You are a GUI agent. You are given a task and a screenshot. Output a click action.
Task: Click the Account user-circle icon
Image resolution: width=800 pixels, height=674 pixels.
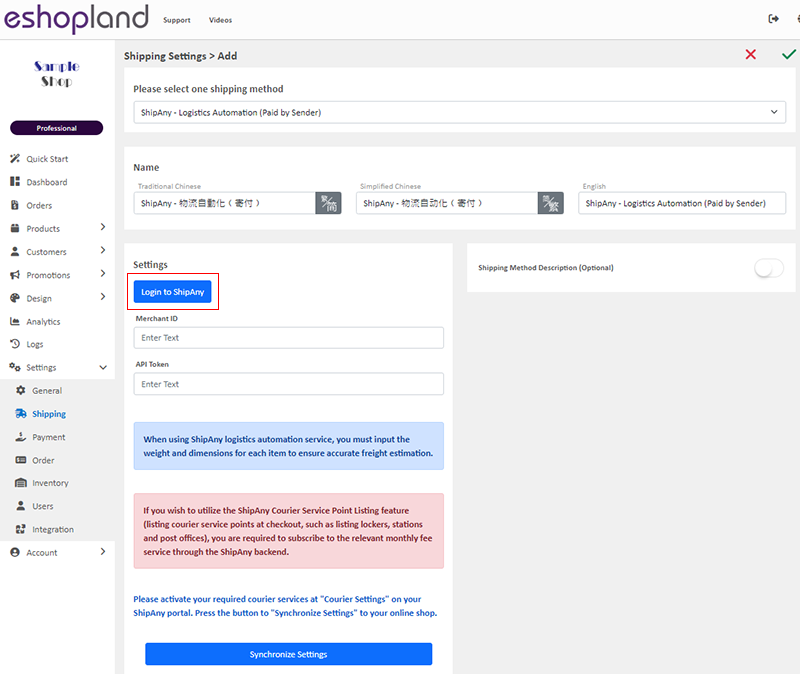pos(15,552)
